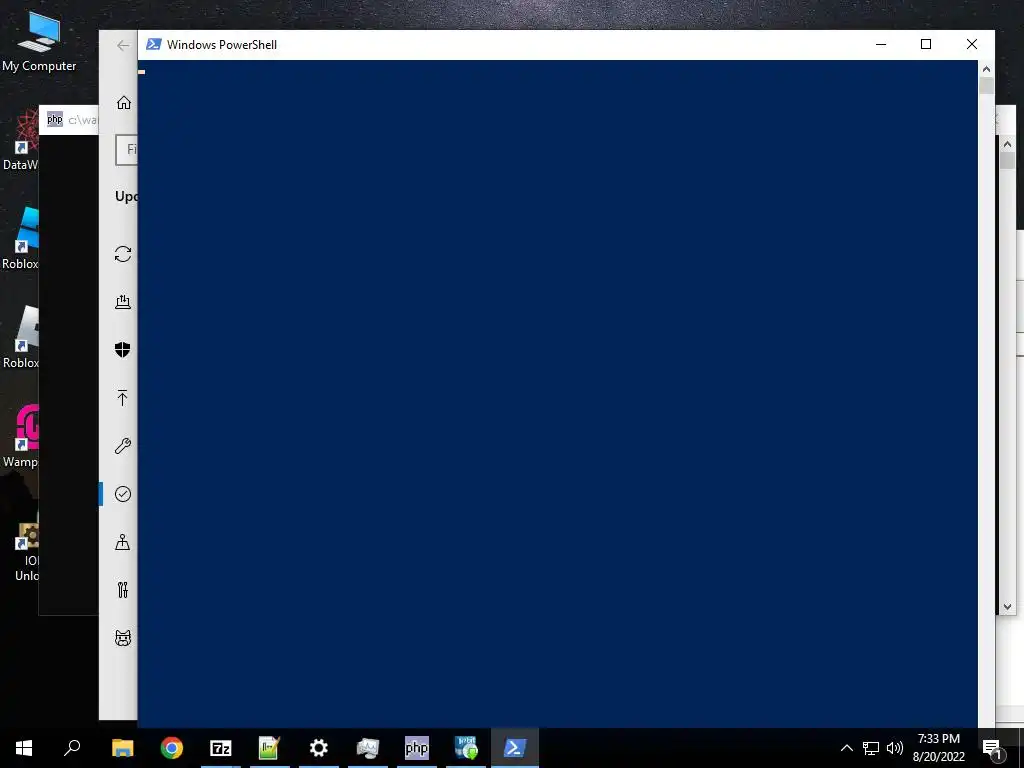Click scroll down arrow in php window
The image size is (1024, 768).
1007,607
